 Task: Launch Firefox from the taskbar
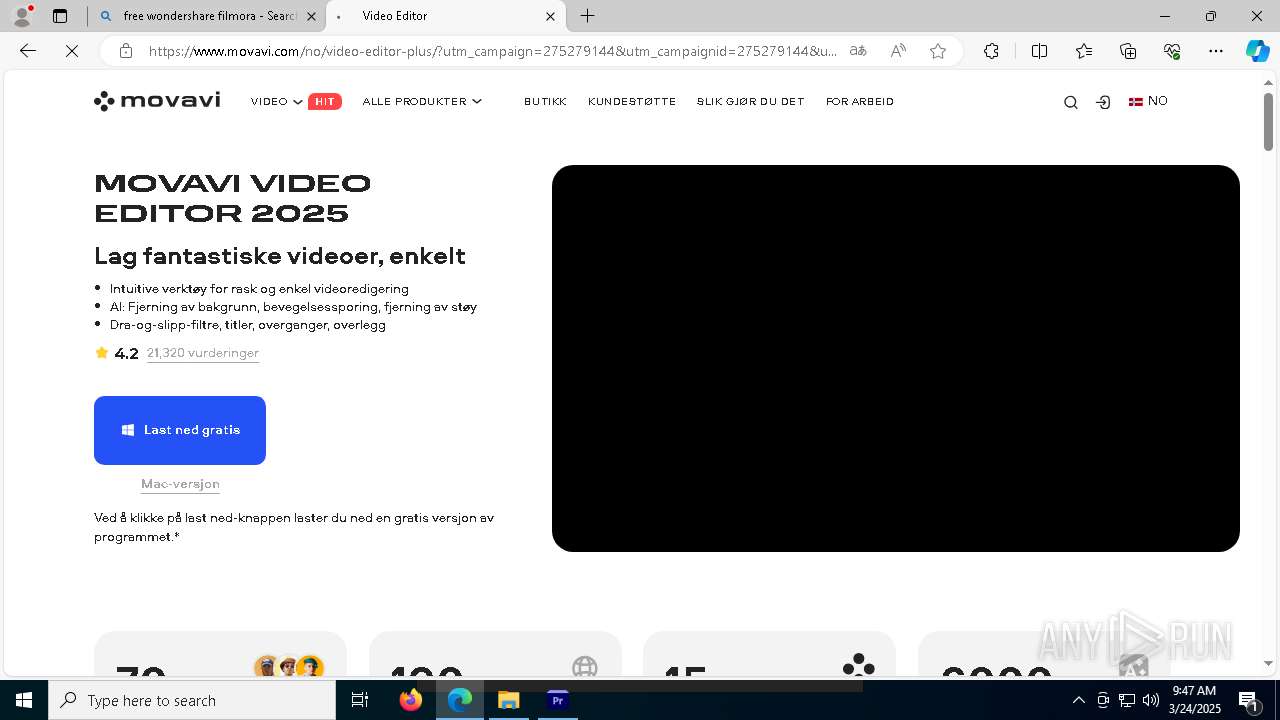(410, 700)
